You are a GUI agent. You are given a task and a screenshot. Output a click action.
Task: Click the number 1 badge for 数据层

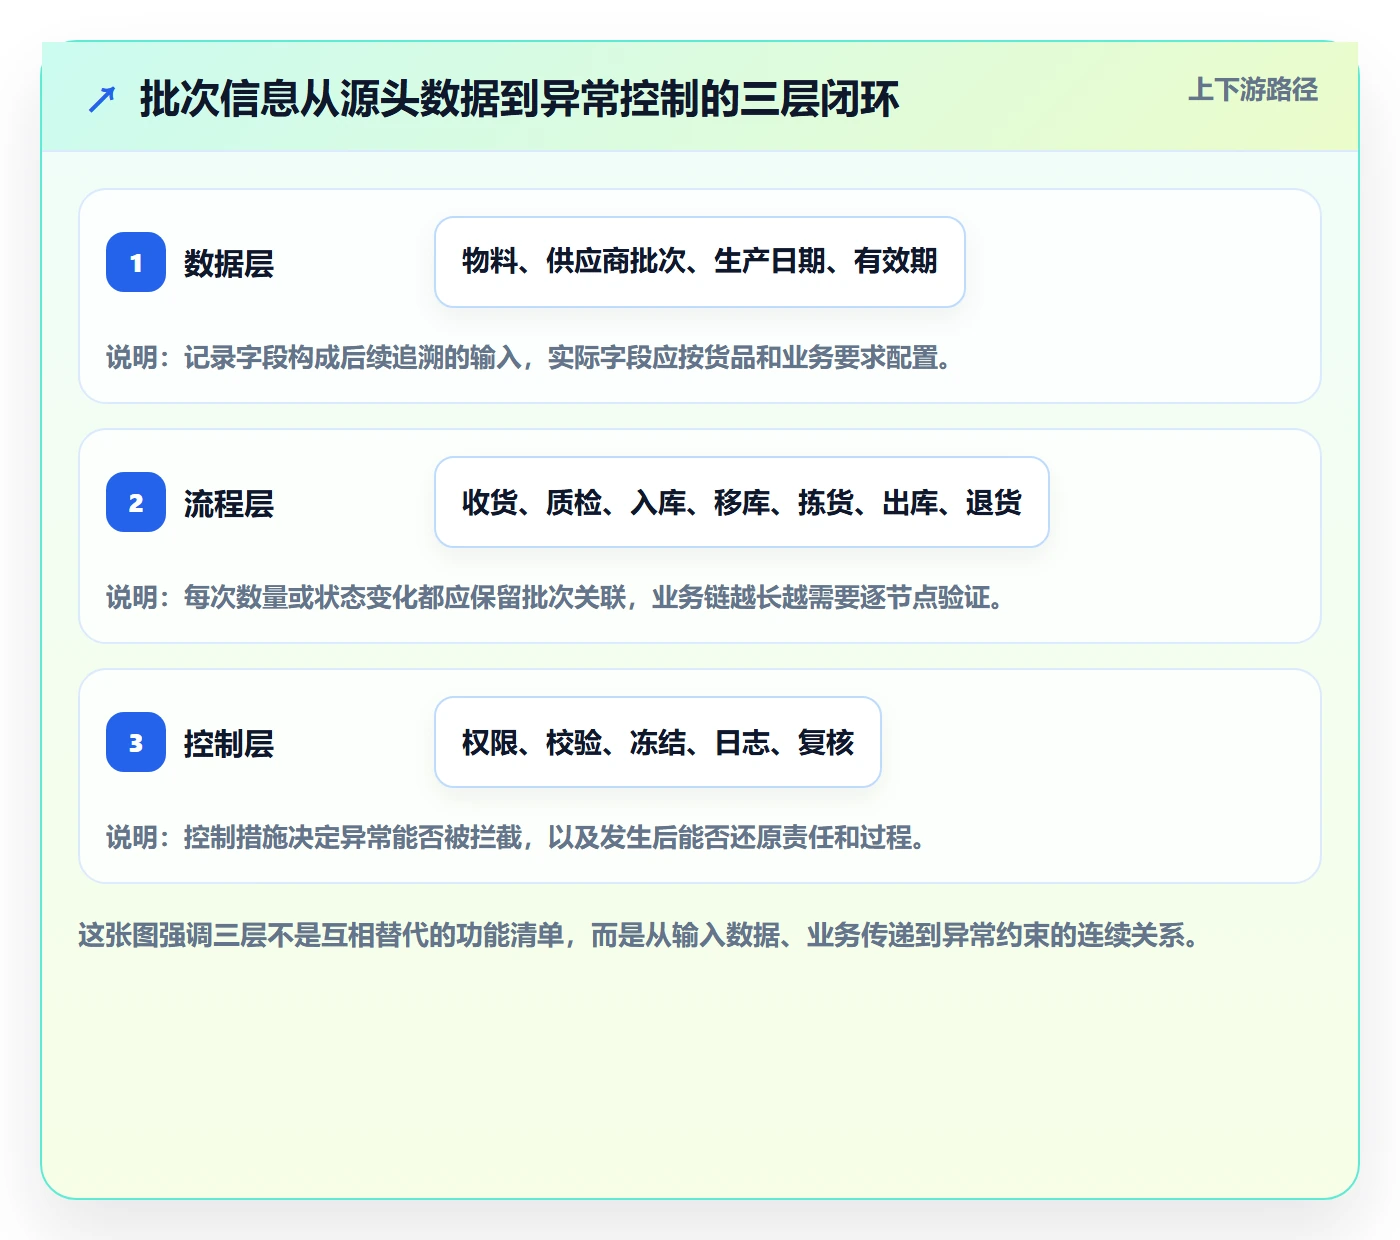coord(136,262)
